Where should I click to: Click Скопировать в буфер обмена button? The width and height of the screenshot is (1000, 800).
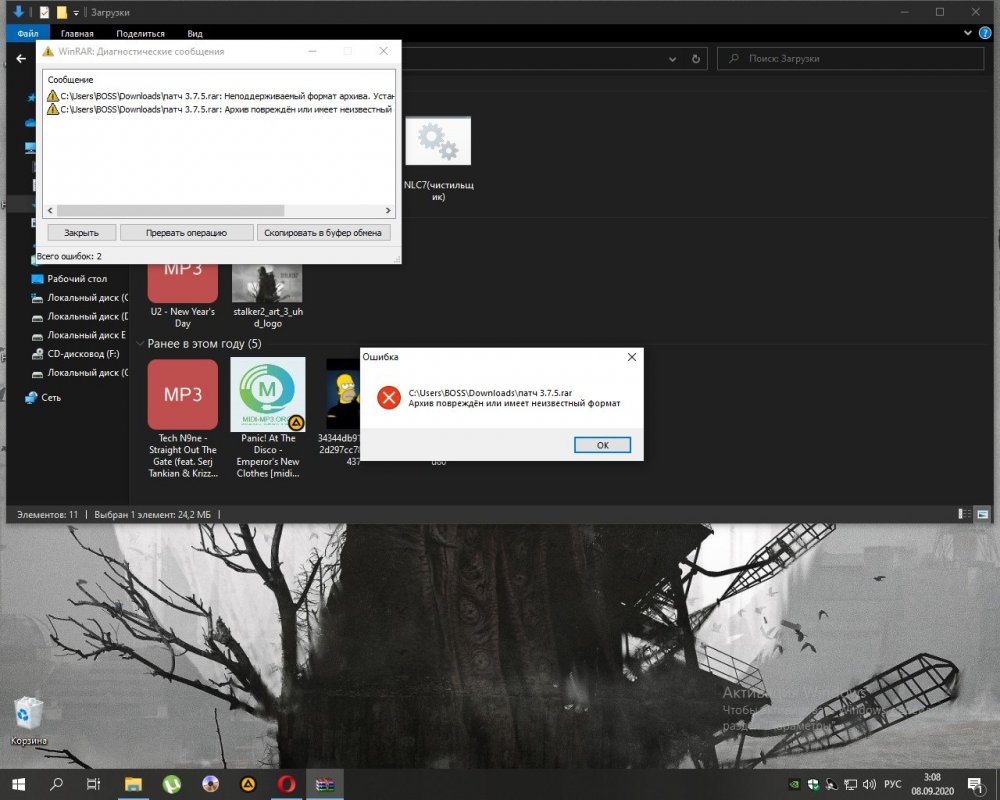tap(324, 232)
